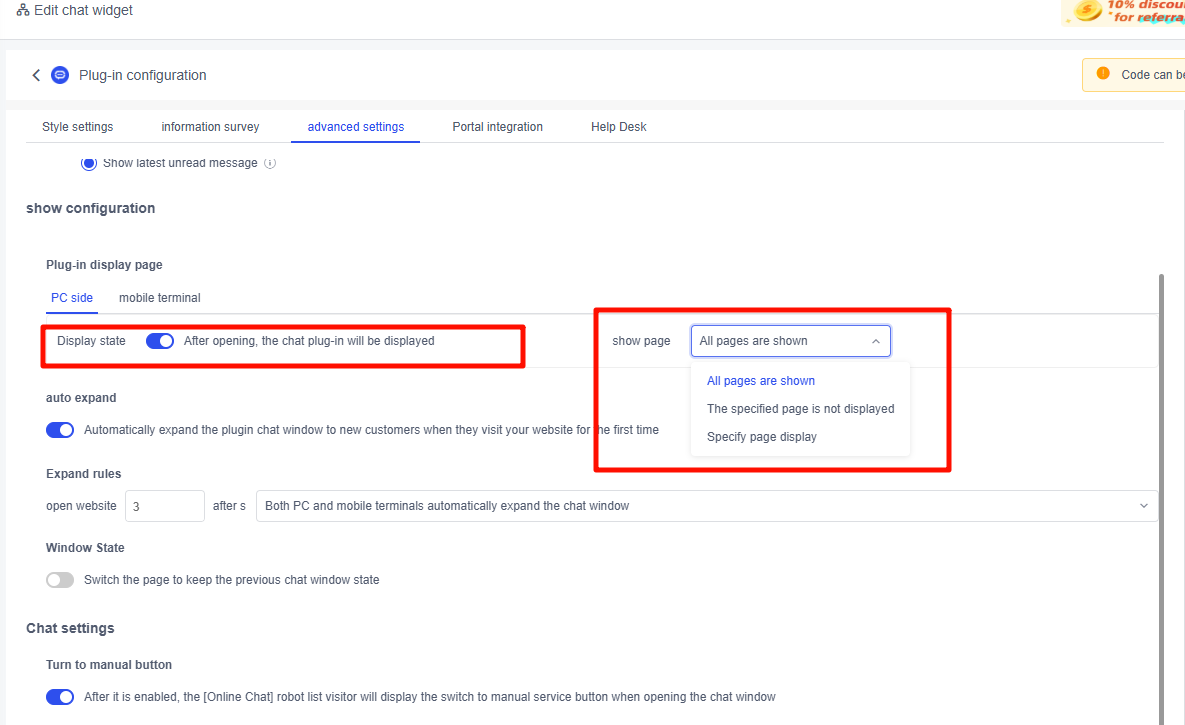Screen dimensions: 1185x725
Task: Open the Portal integration tab
Action: [x=497, y=127]
